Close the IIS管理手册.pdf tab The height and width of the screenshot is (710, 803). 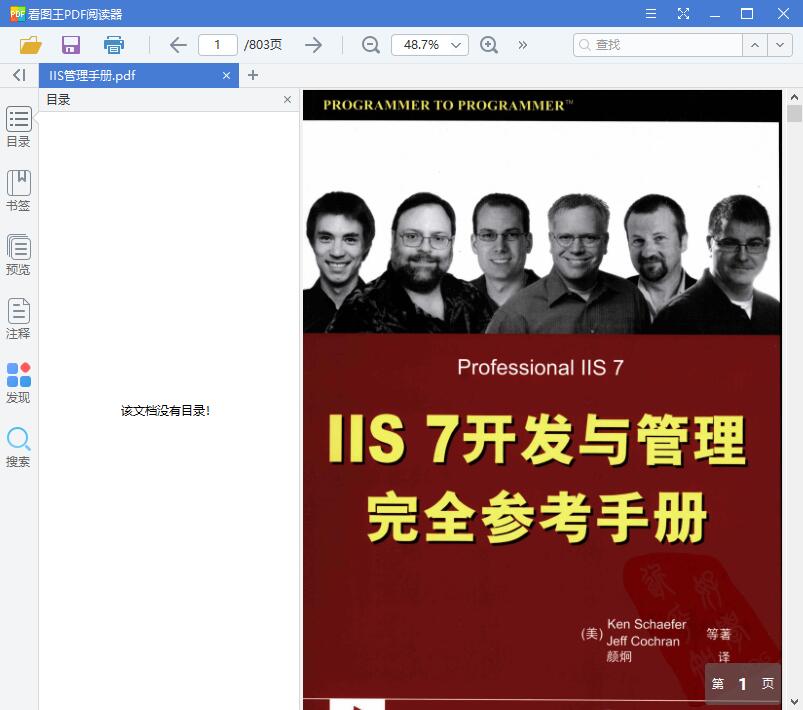click(226, 75)
